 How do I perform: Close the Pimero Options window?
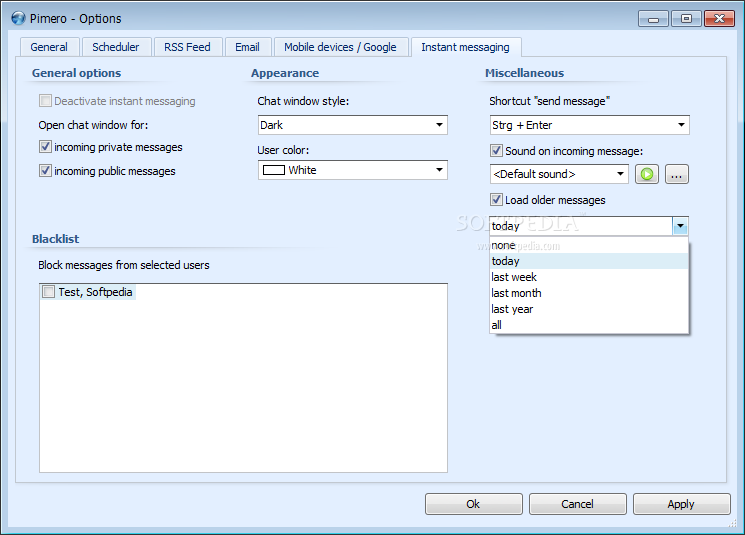coord(719,19)
